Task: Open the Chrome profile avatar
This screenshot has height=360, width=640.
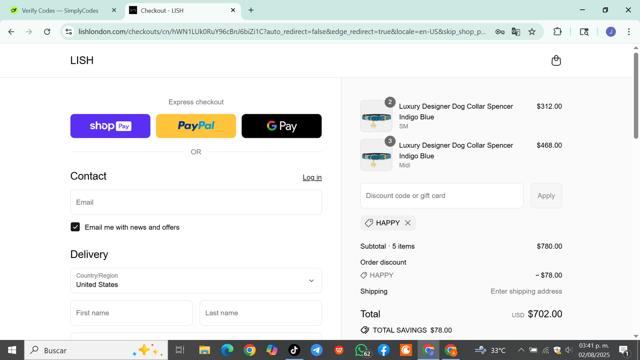Action: [x=611, y=31]
